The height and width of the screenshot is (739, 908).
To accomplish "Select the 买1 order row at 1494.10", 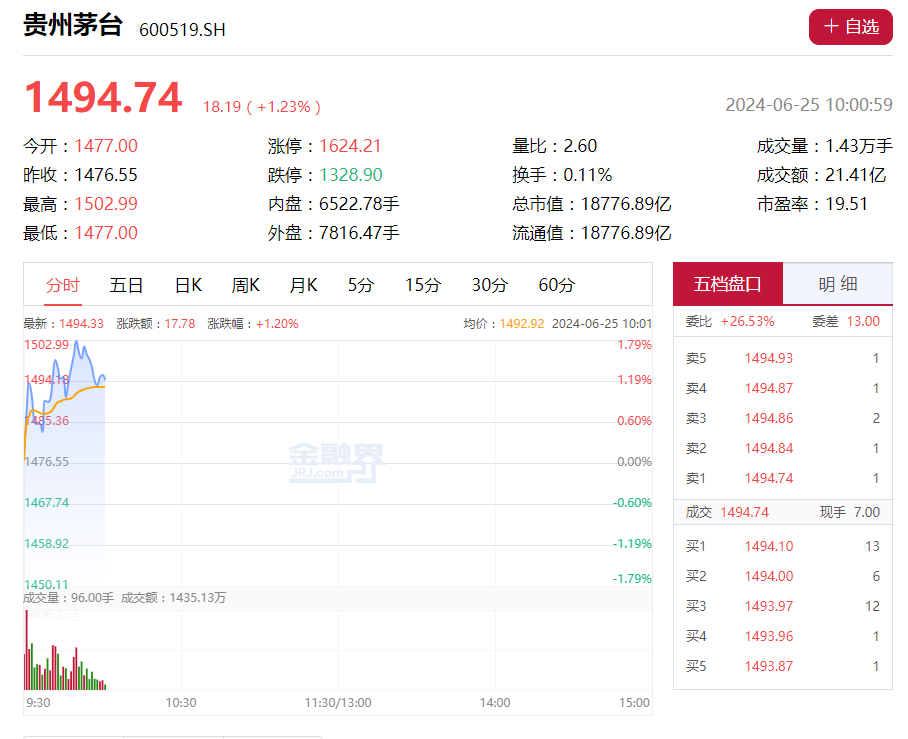I will [x=783, y=547].
